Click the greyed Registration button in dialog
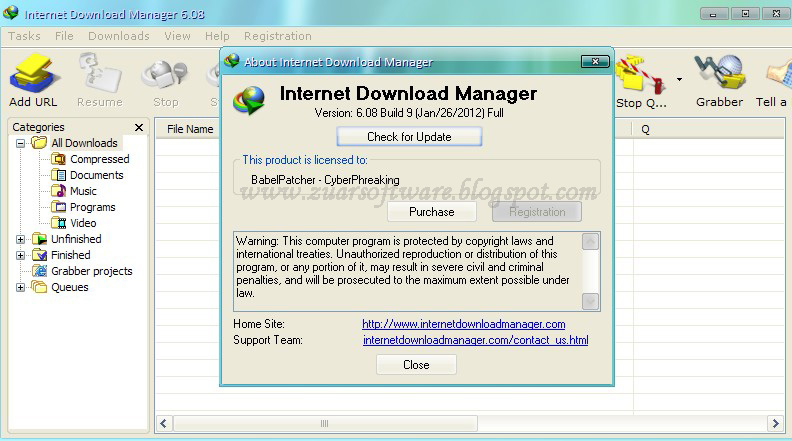This screenshot has height=441, width=792. pos(537,212)
